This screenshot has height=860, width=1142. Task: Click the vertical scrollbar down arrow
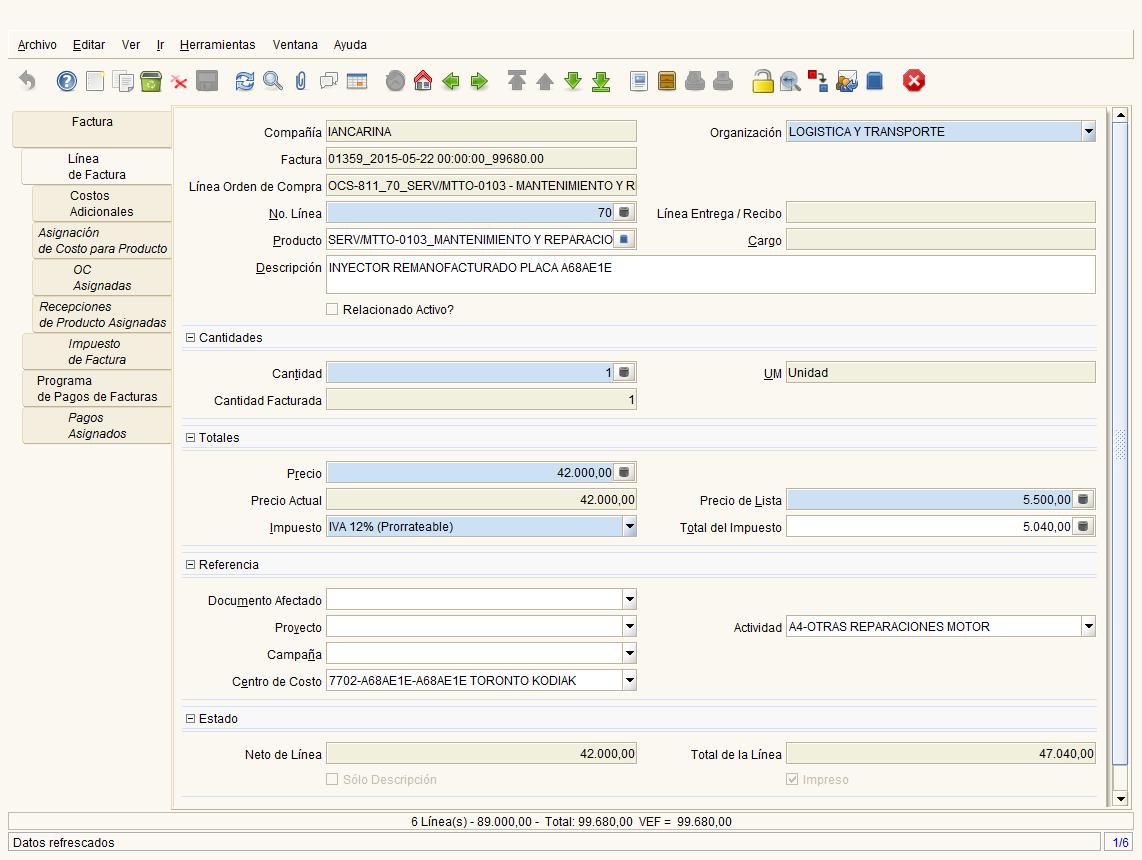pos(1121,799)
